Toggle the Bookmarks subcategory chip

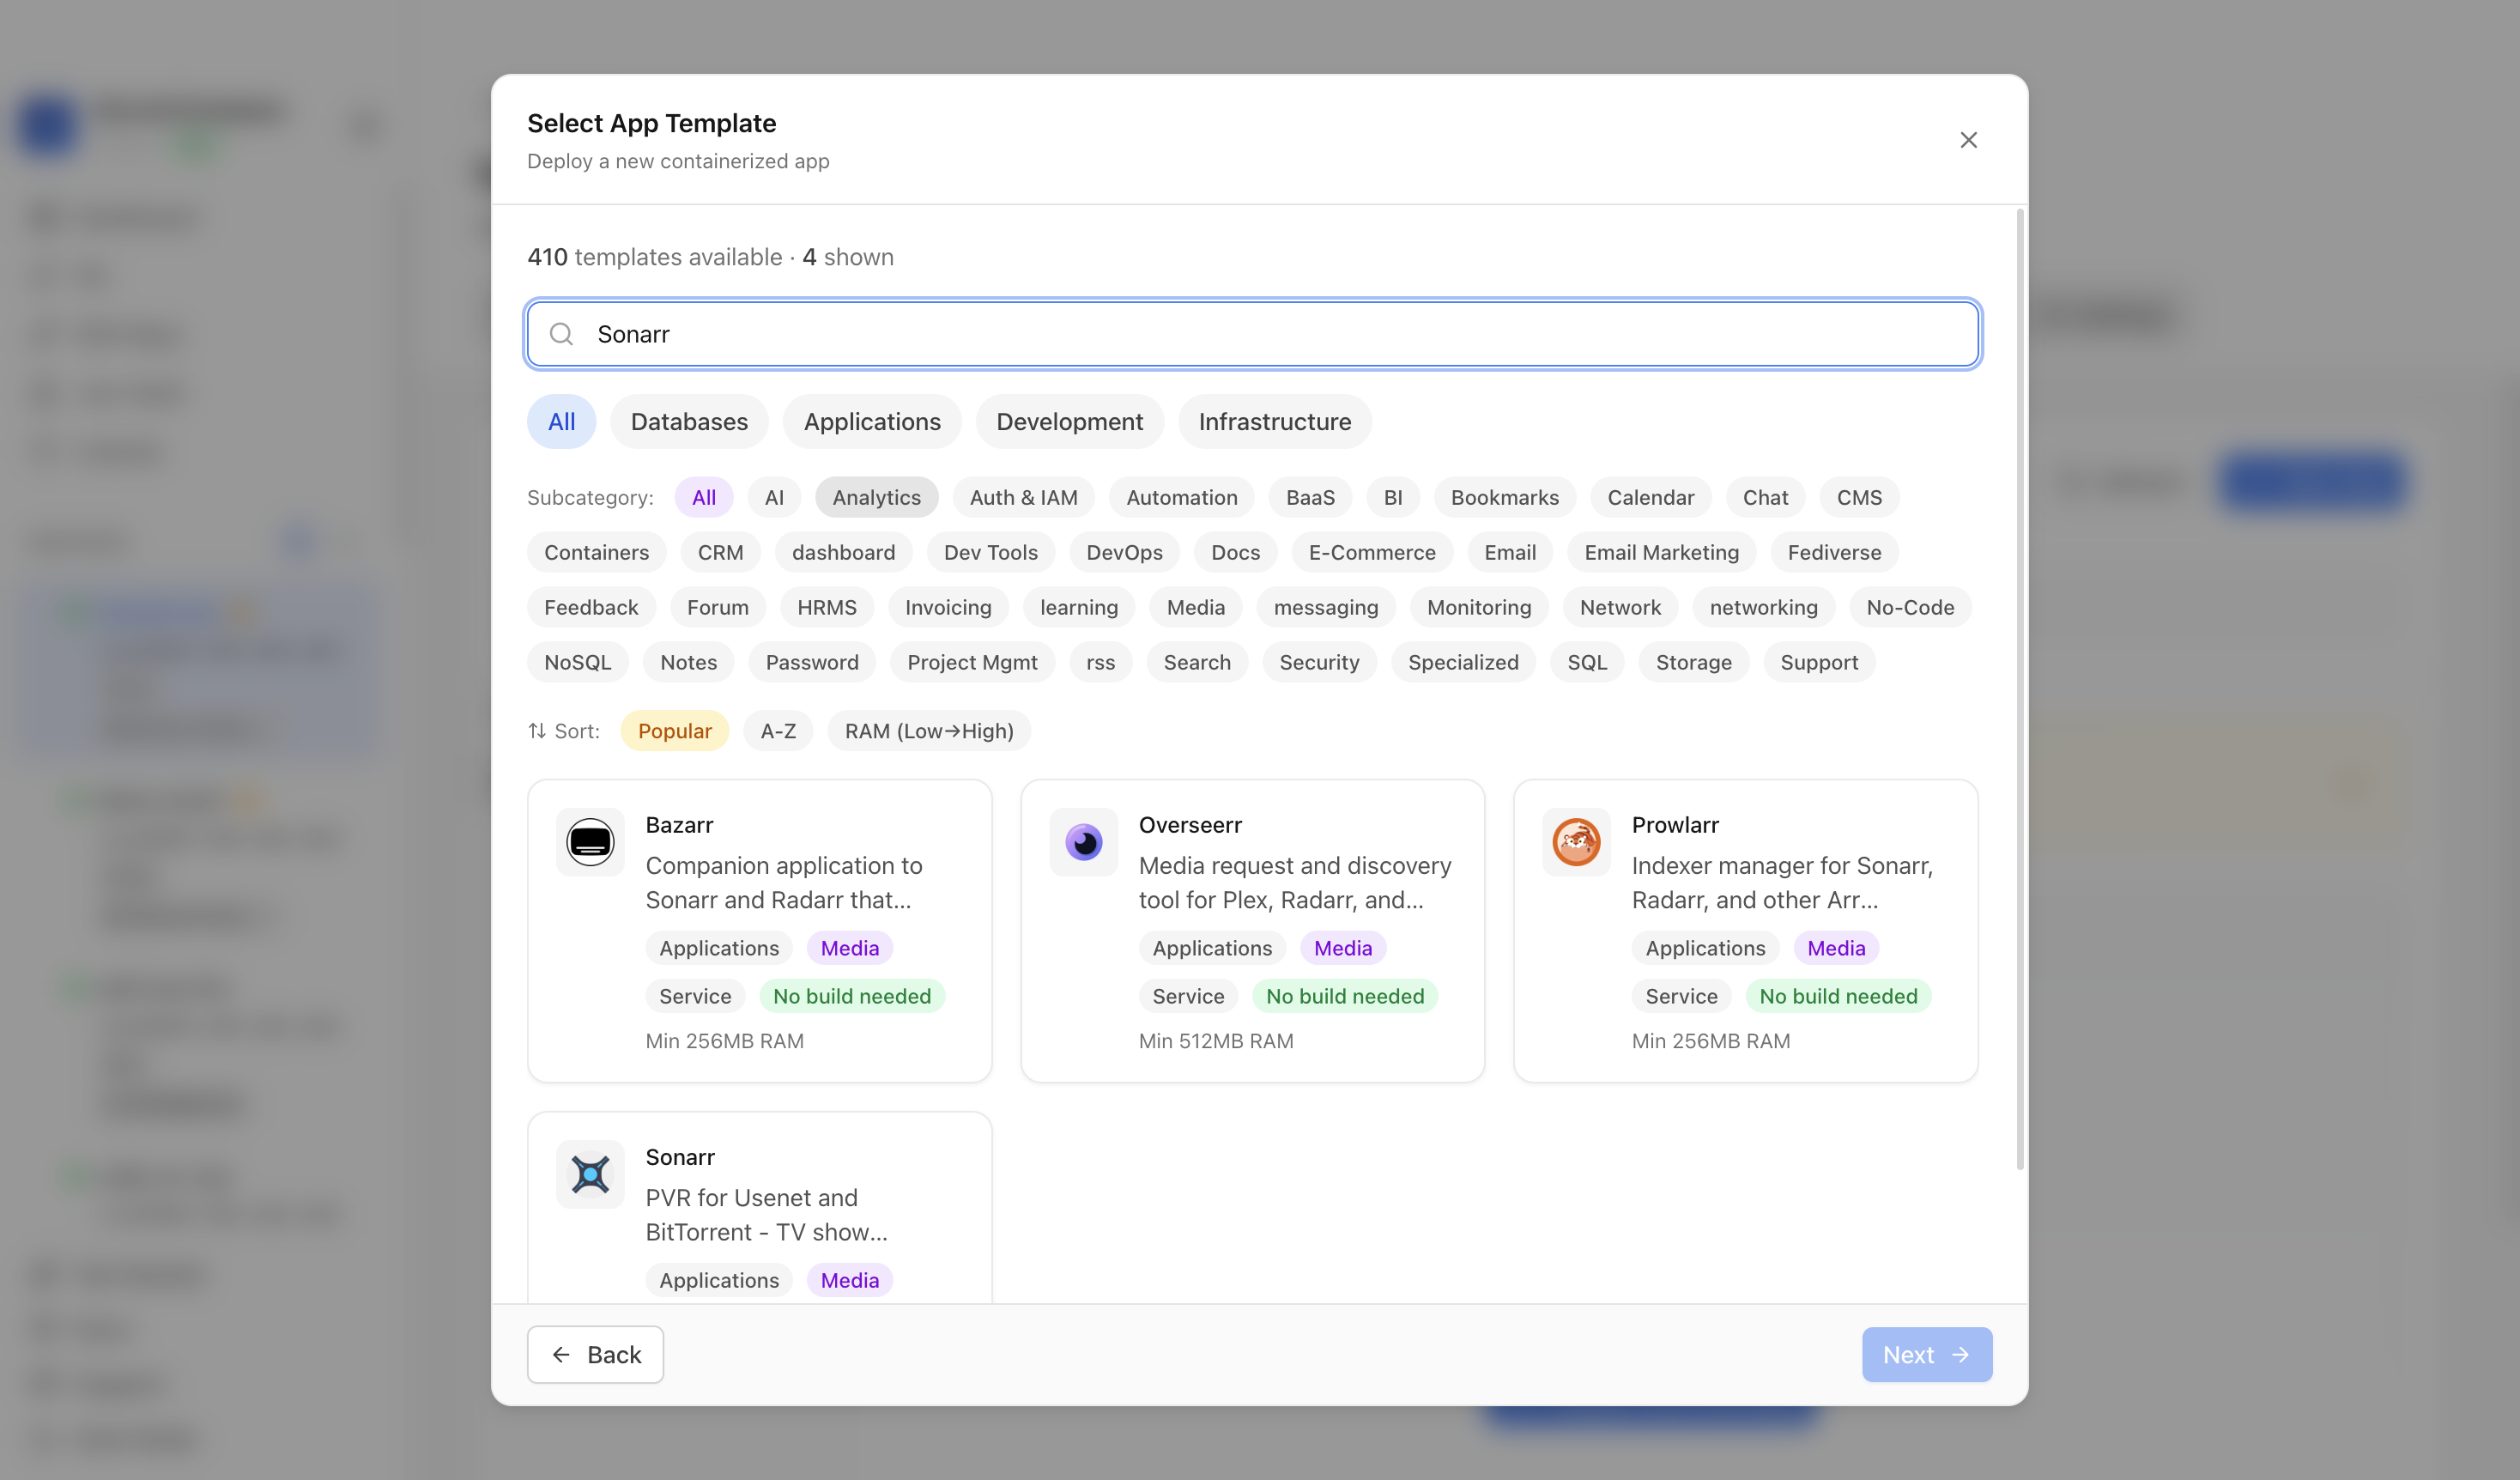(1504, 497)
